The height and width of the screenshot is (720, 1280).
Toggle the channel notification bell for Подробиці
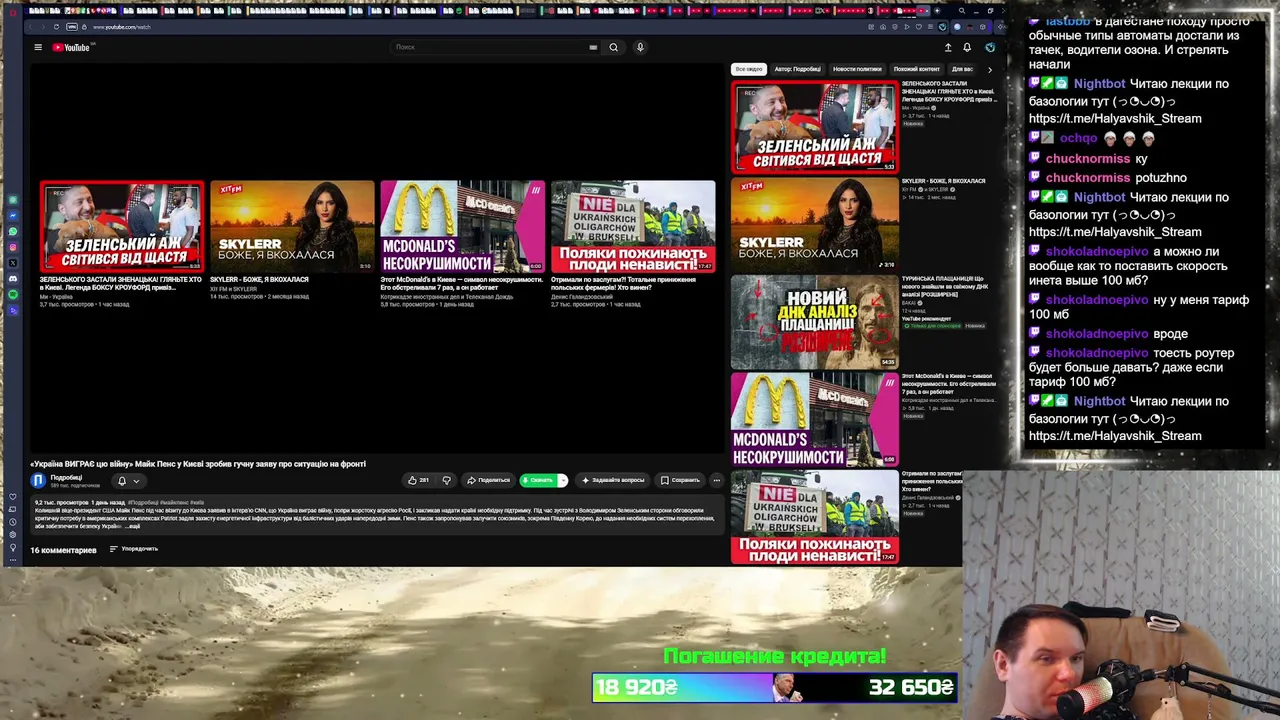pyautogui.click(x=122, y=481)
